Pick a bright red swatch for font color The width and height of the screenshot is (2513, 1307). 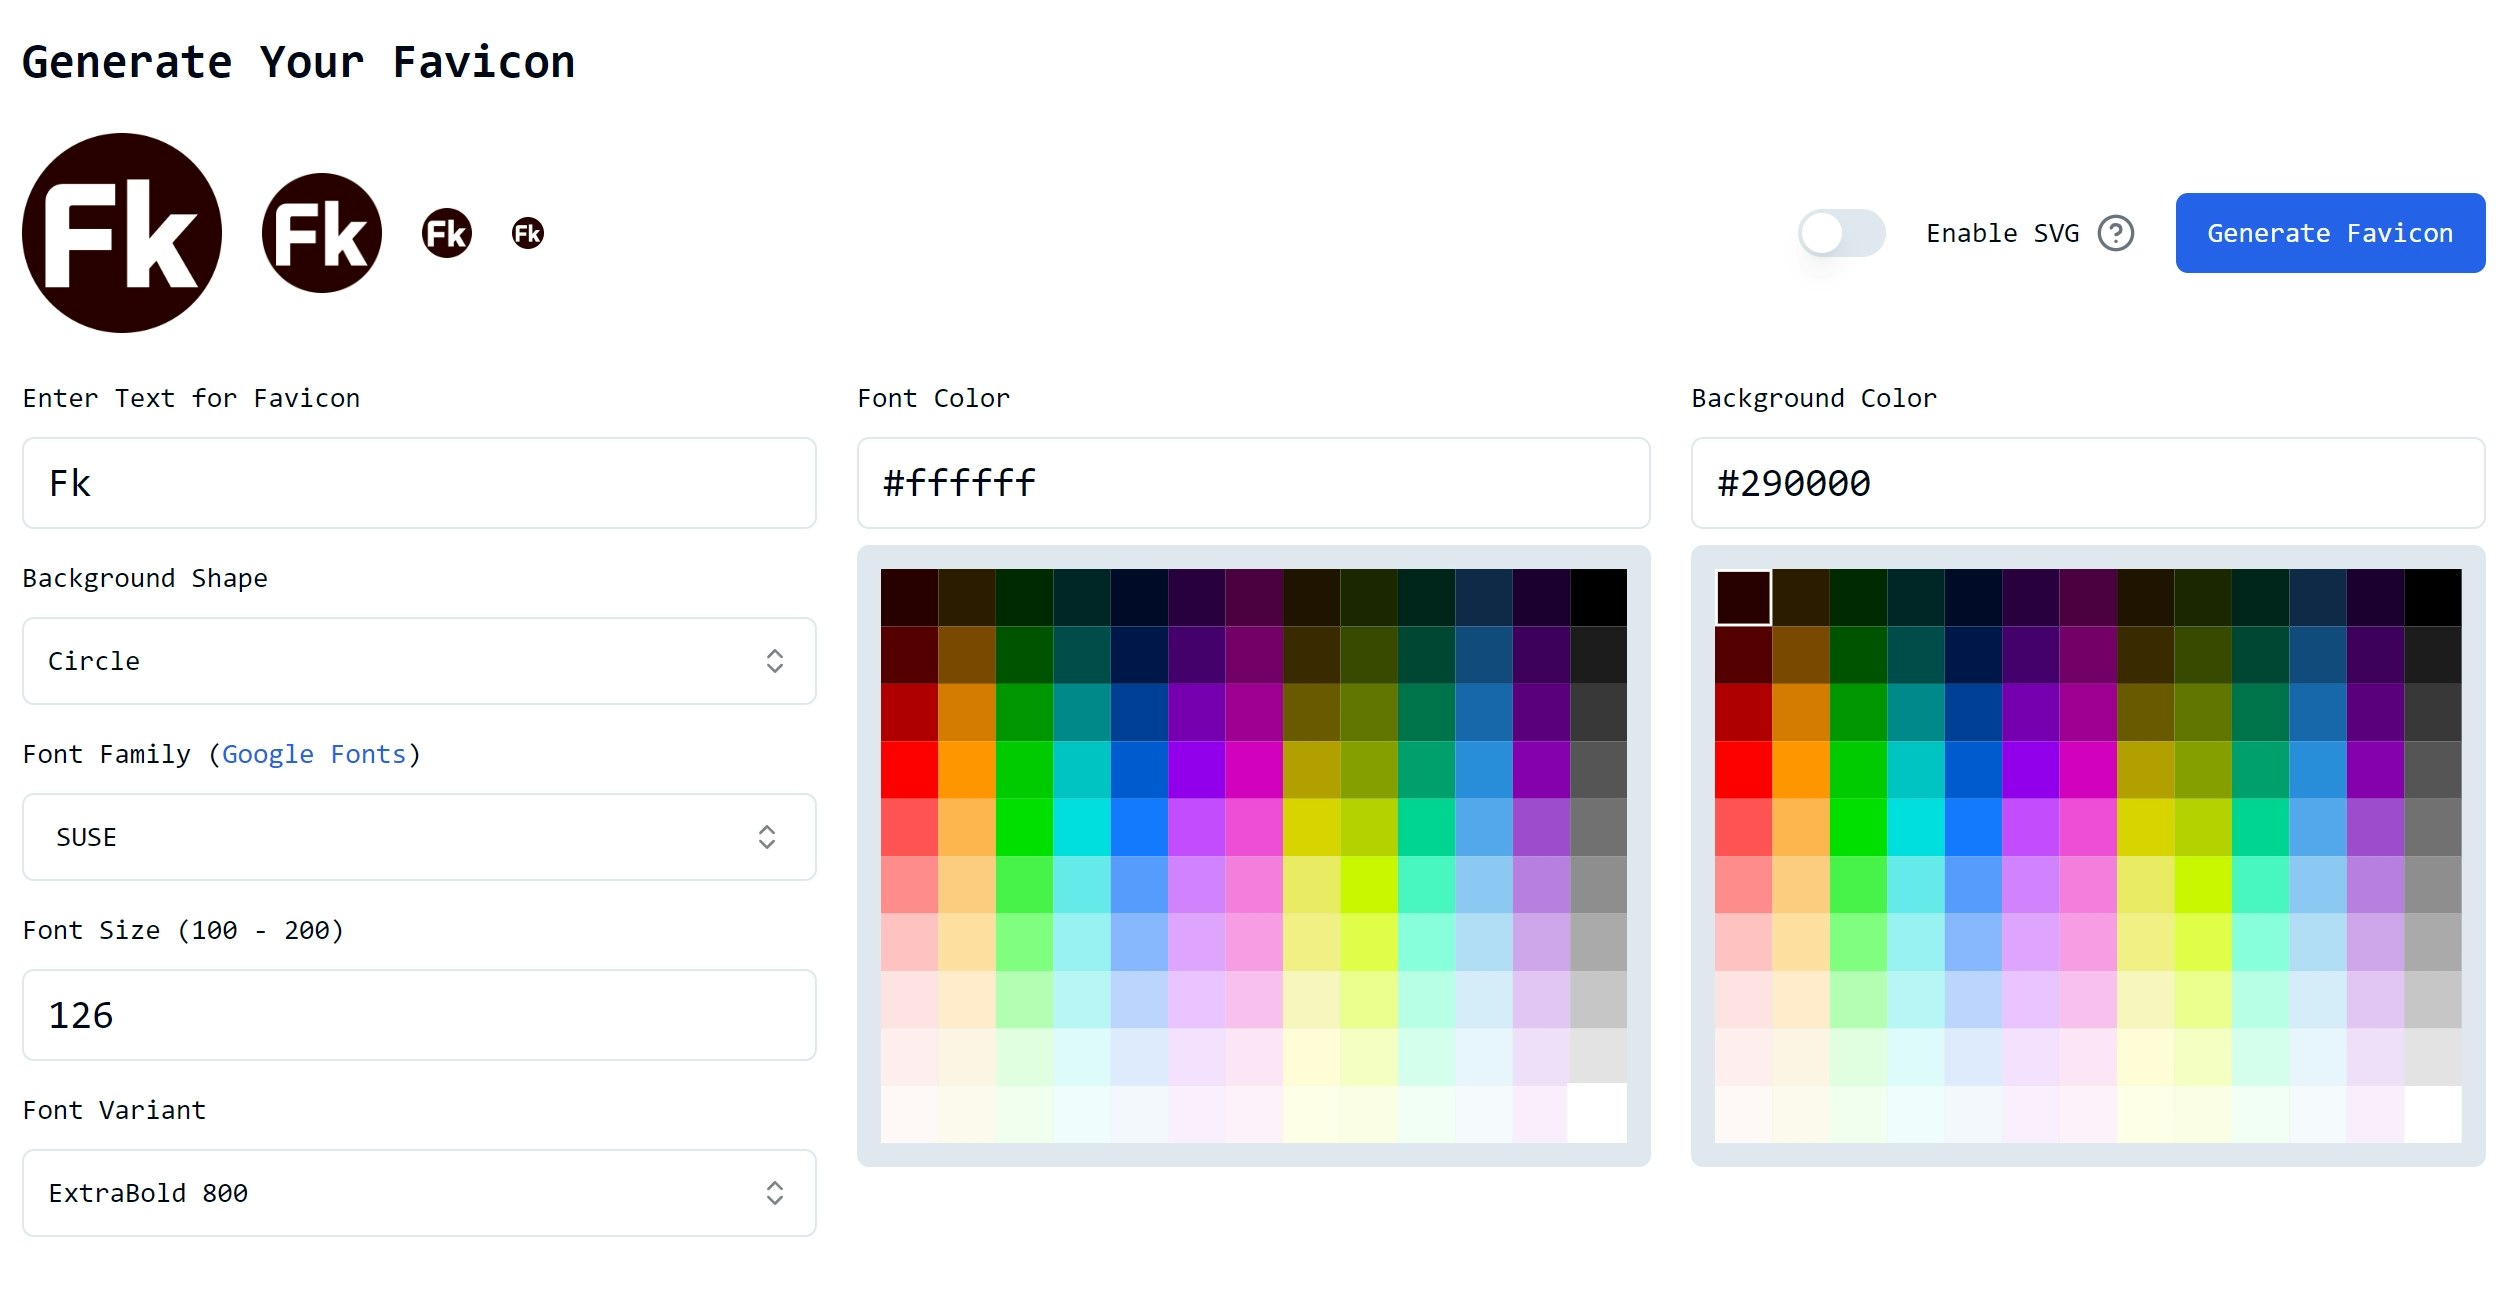click(910, 770)
